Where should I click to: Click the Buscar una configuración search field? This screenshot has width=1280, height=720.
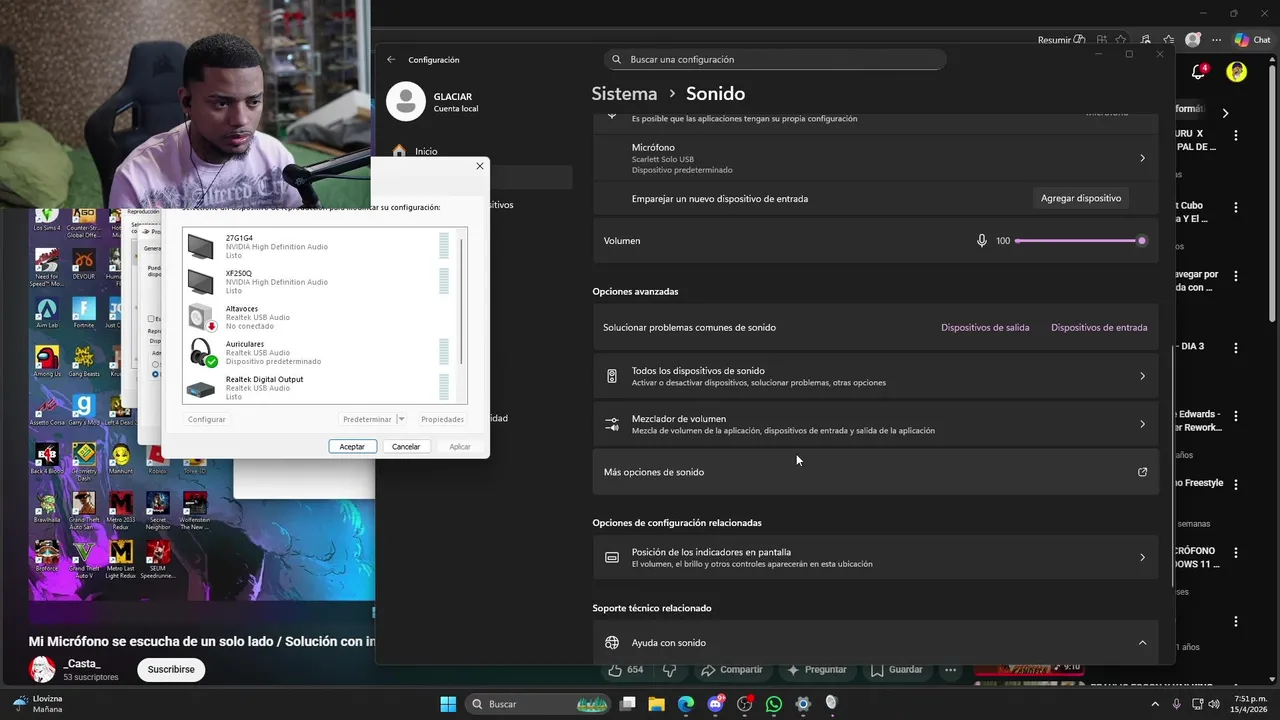775,60
